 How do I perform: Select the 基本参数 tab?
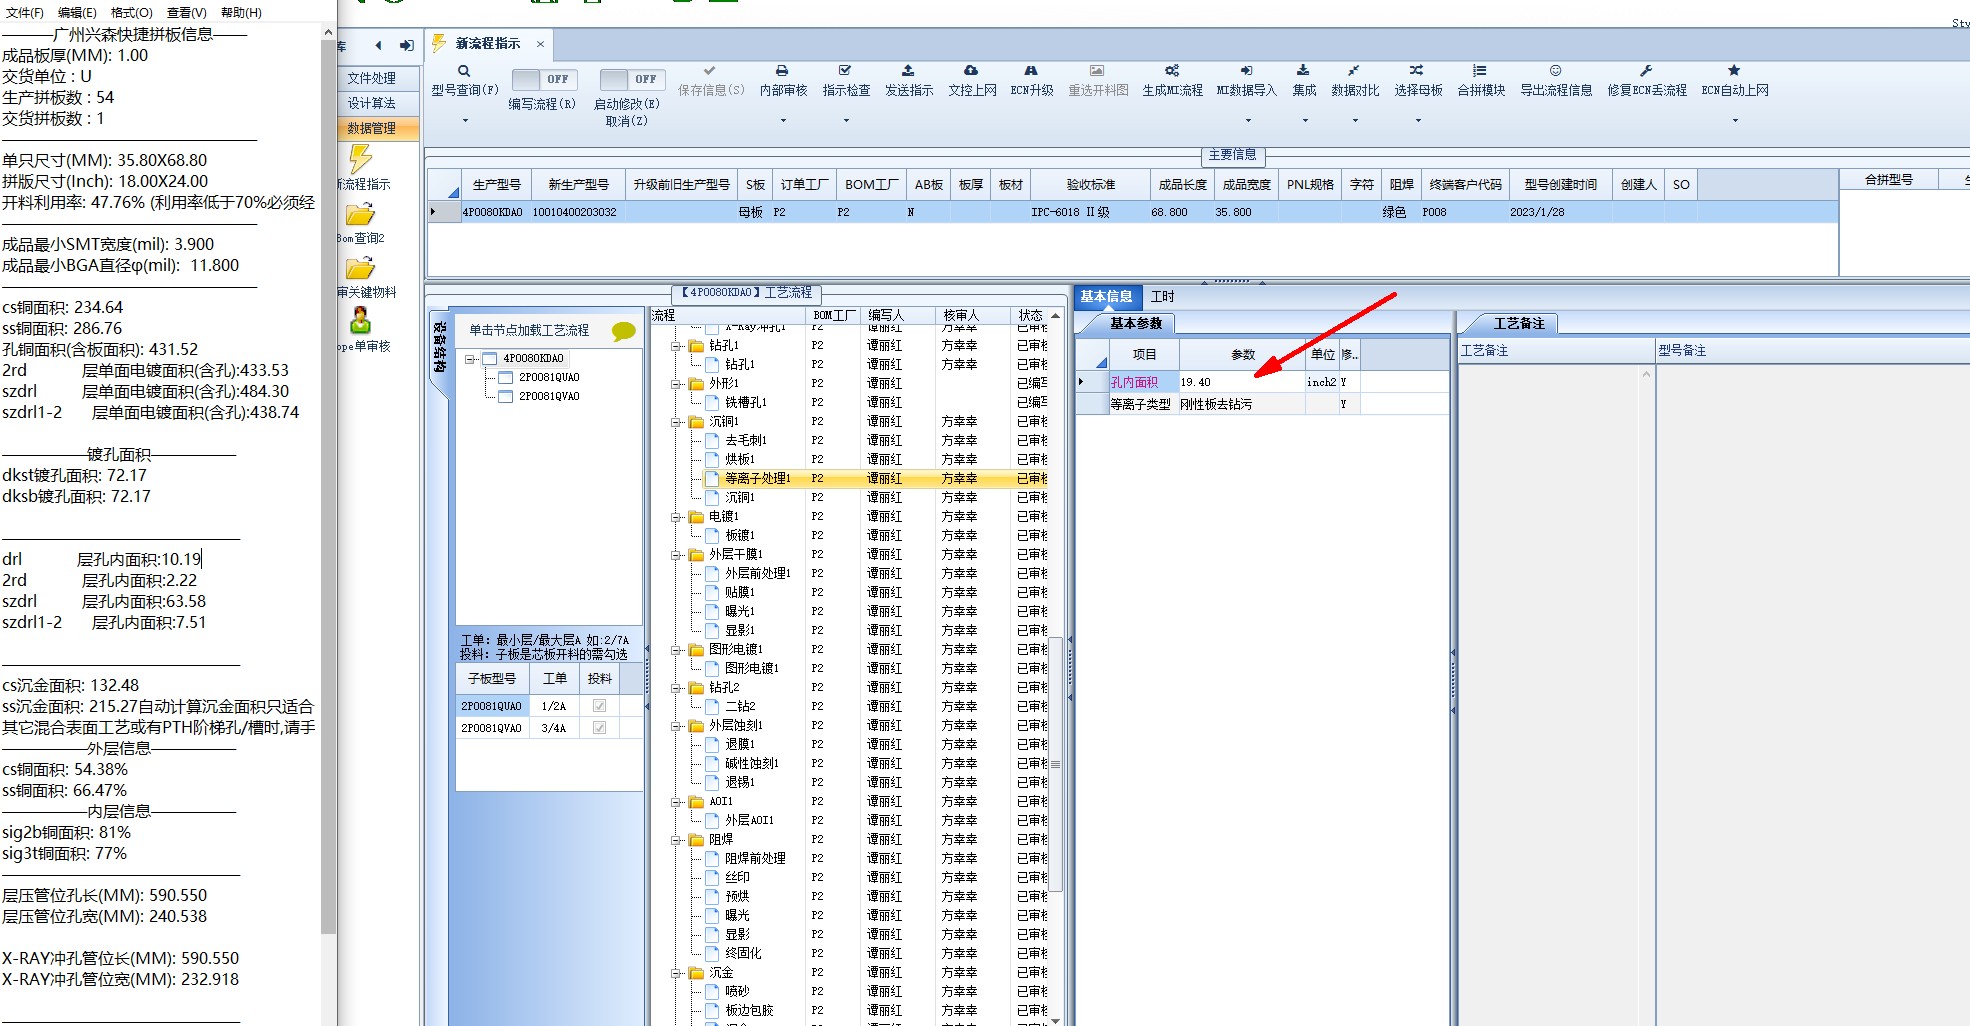[1136, 324]
